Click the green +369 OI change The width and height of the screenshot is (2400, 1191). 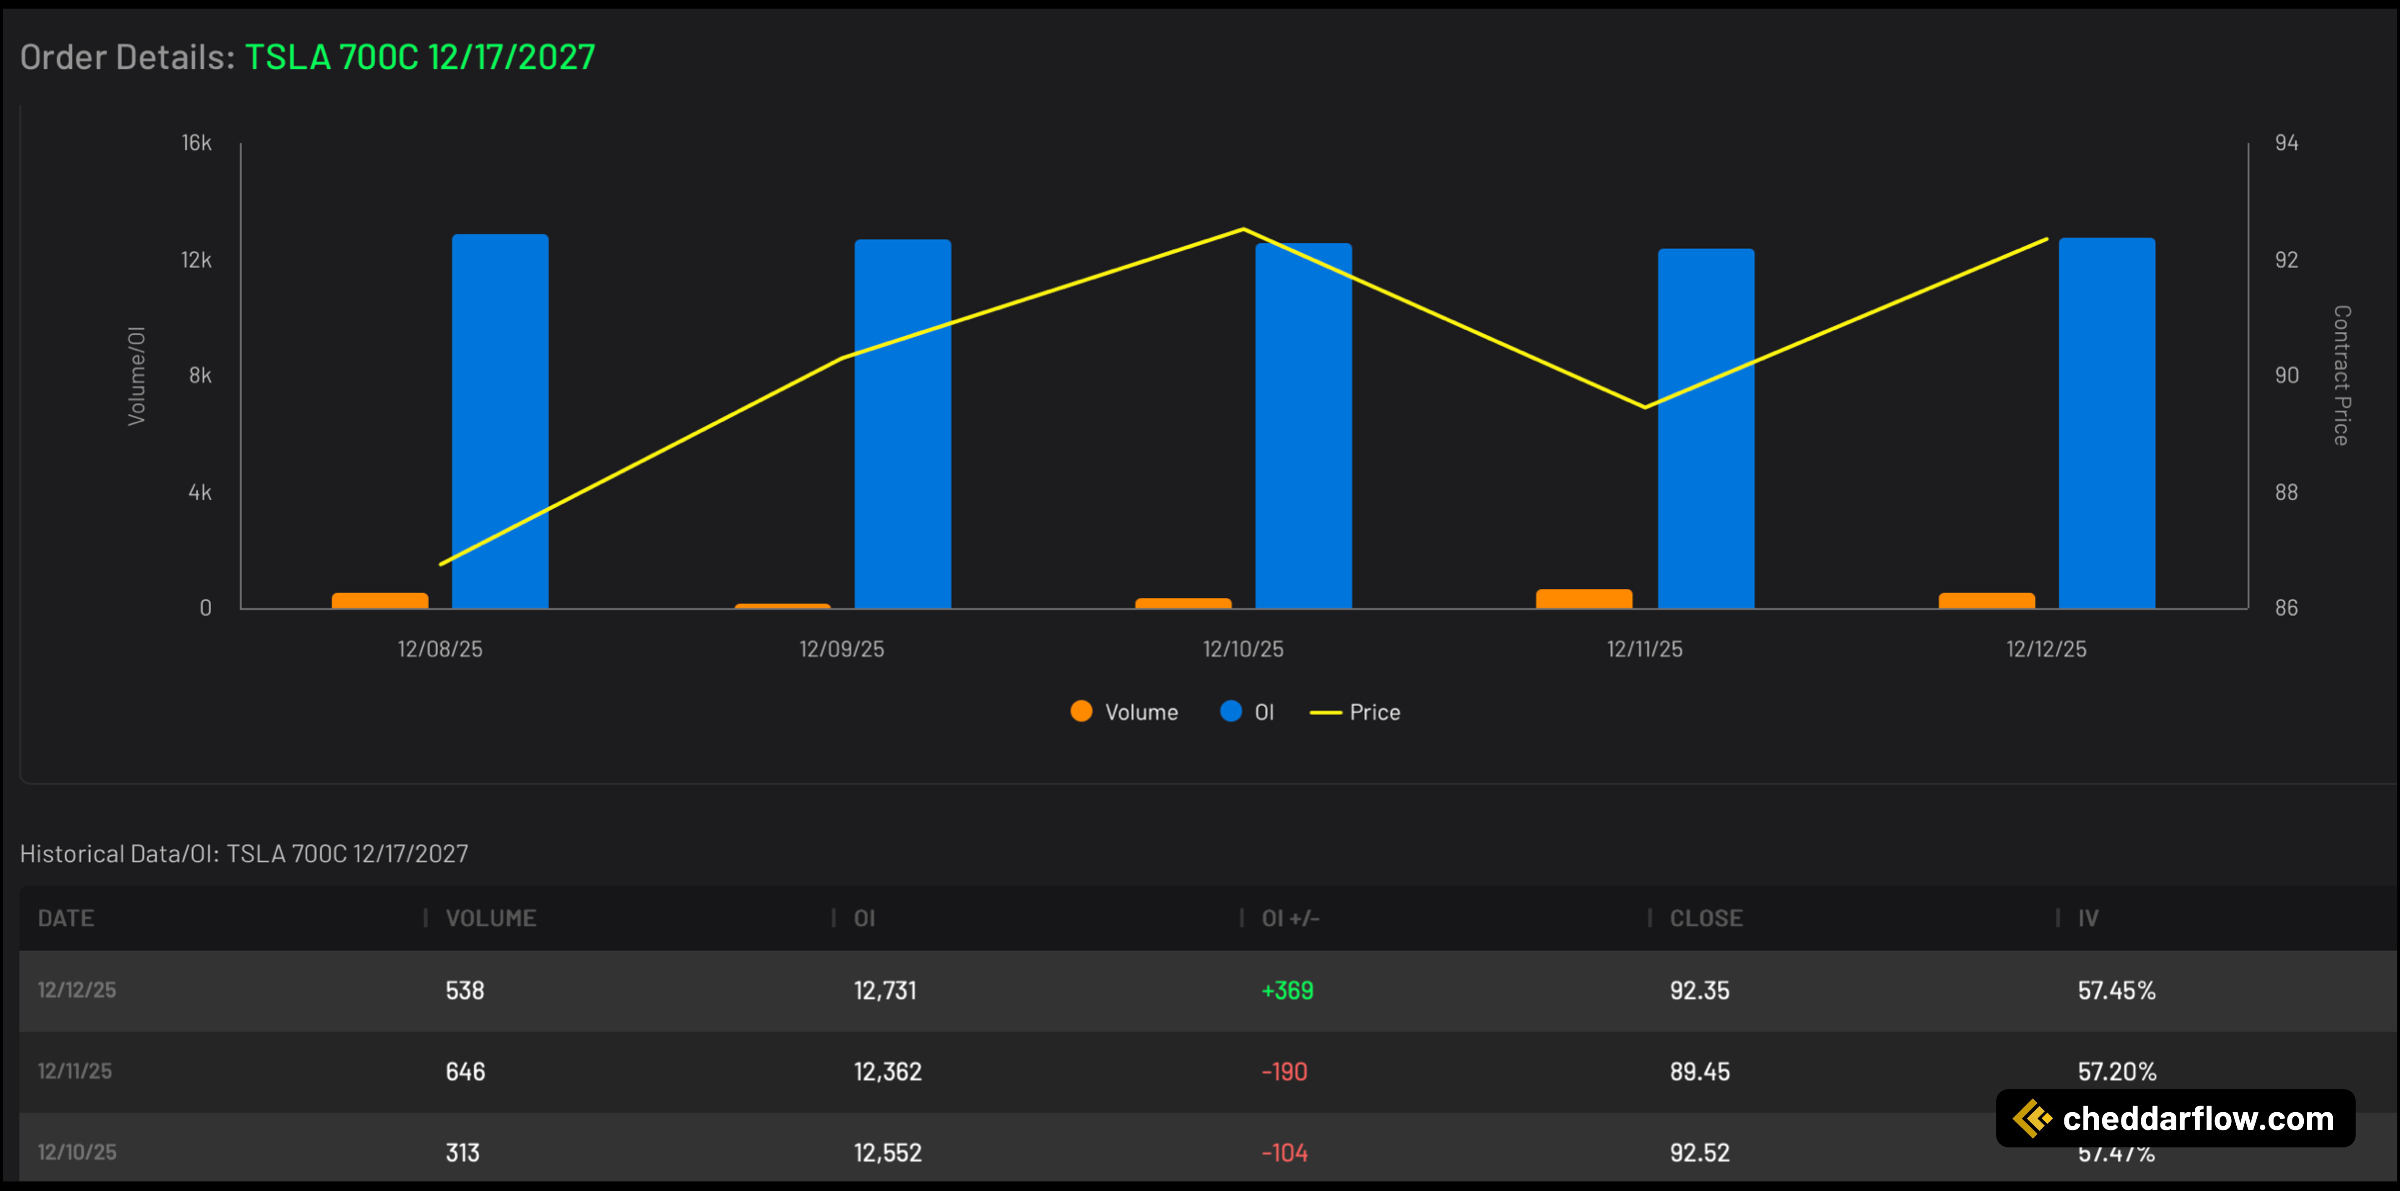1287,990
